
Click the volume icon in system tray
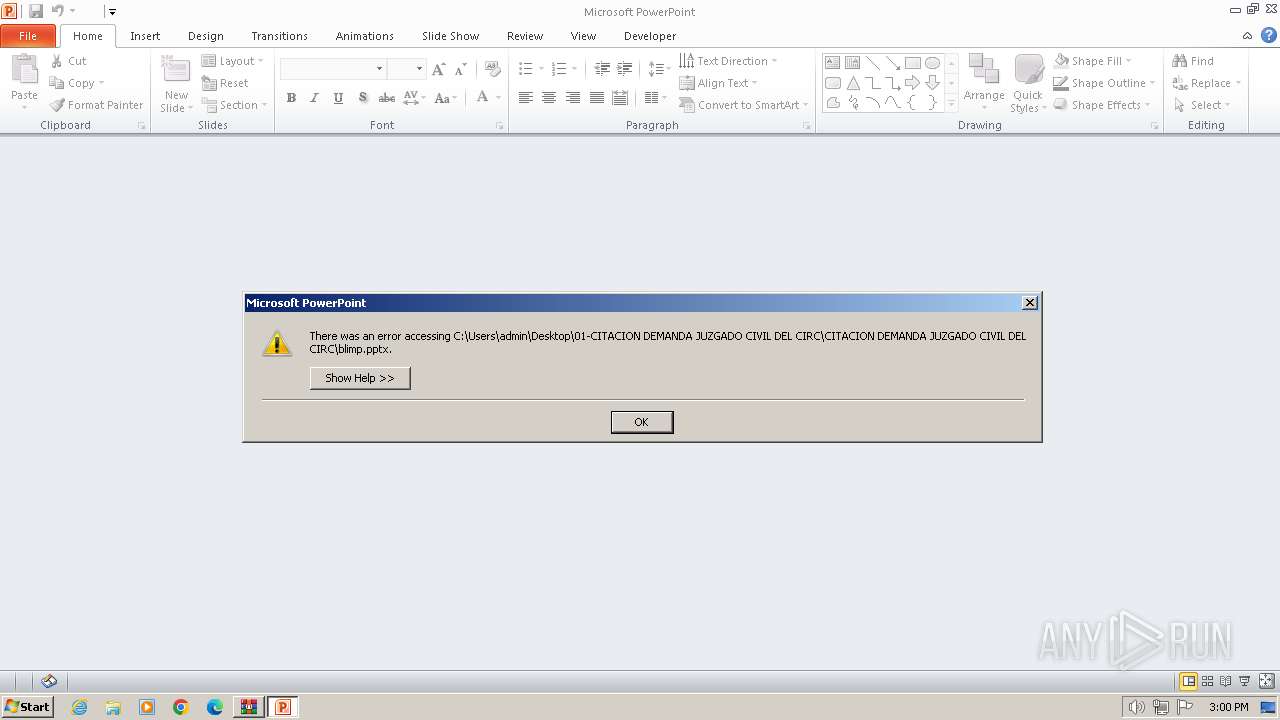click(x=1136, y=707)
